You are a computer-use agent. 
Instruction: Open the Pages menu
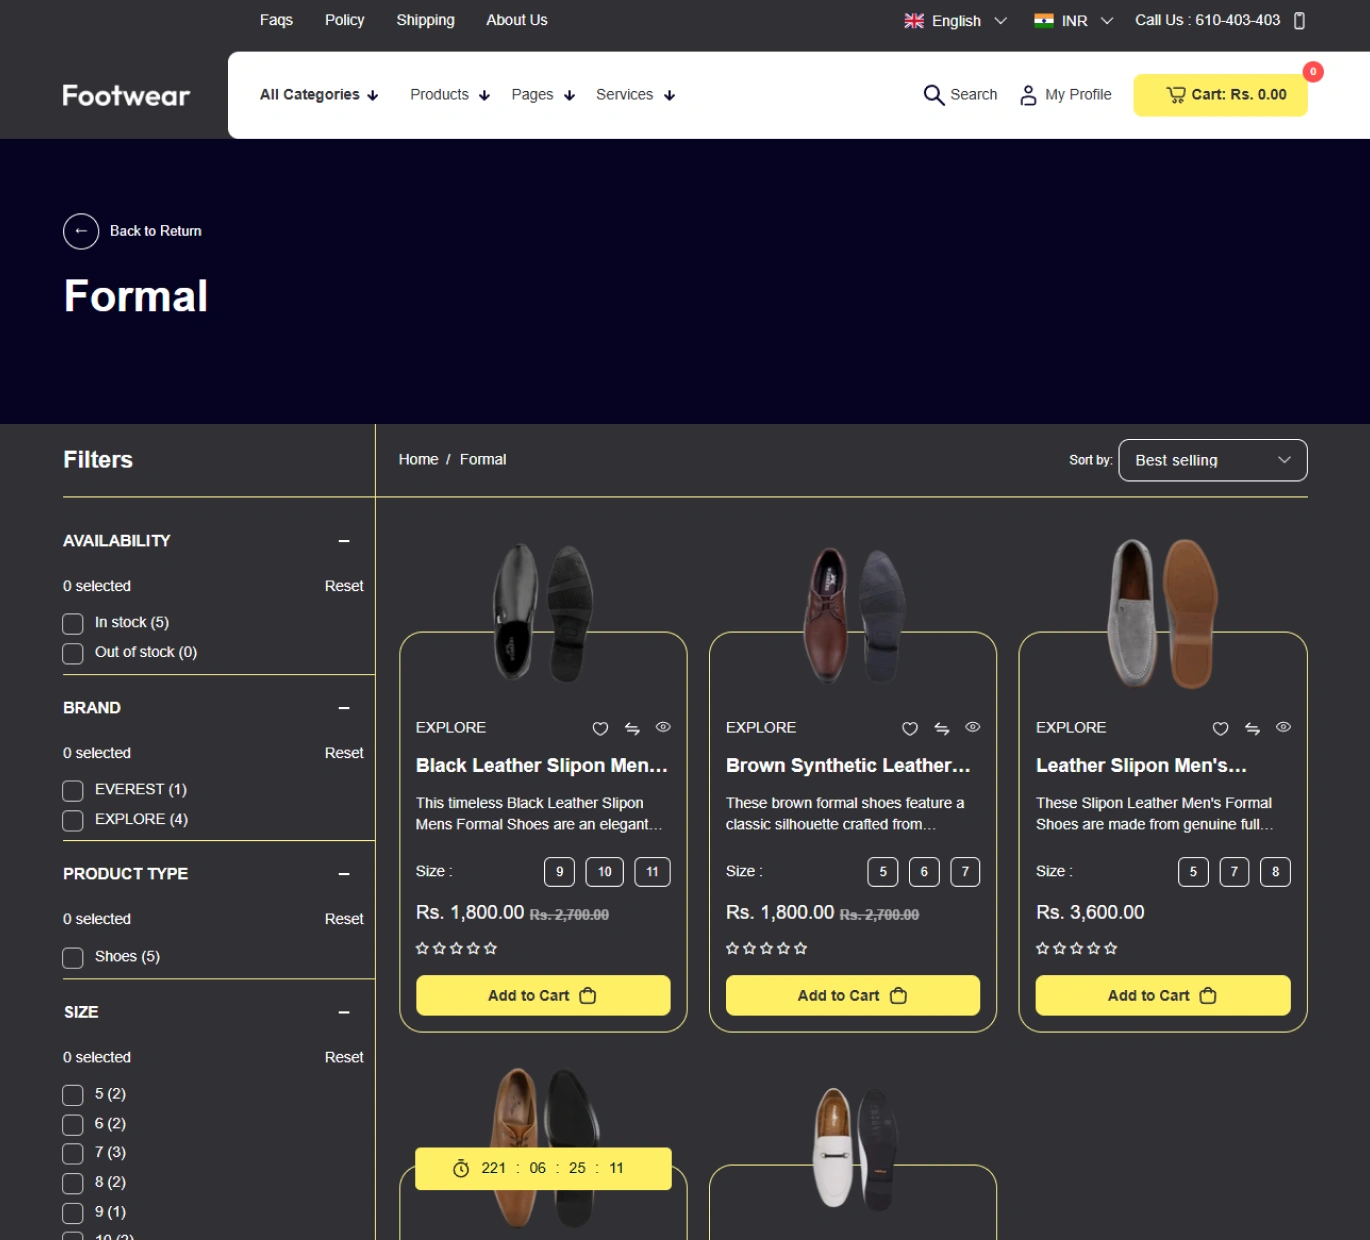(x=543, y=95)
